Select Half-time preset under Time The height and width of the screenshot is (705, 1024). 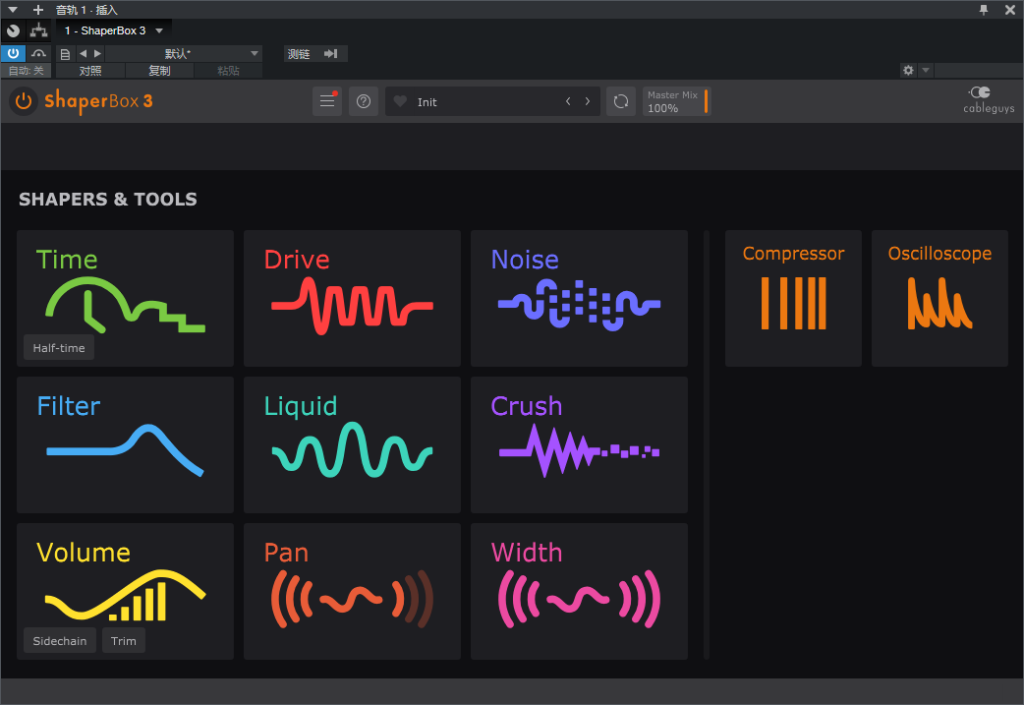pyautogui.click(x=59, y=348)
